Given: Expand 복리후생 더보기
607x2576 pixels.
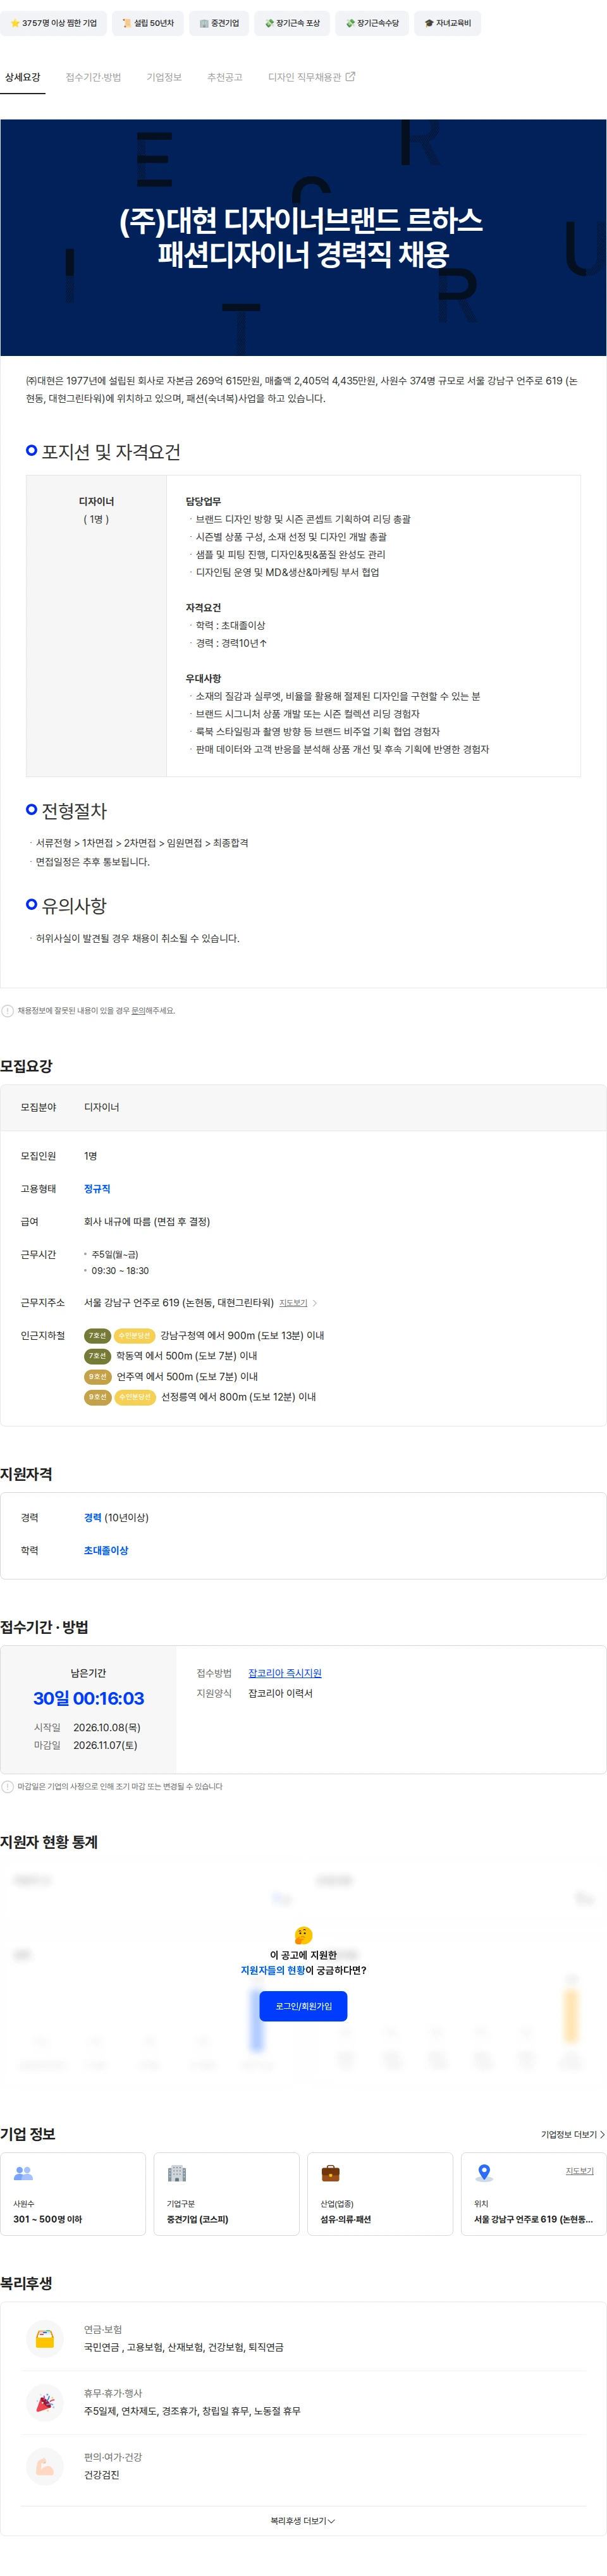Looking at the screenshot, I should click(x=303, y=2521).
